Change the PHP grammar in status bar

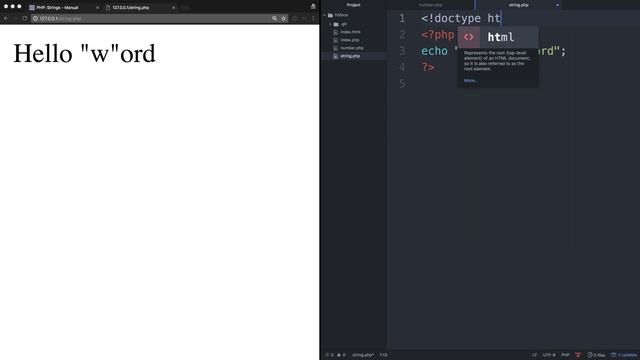click(565, 355)
